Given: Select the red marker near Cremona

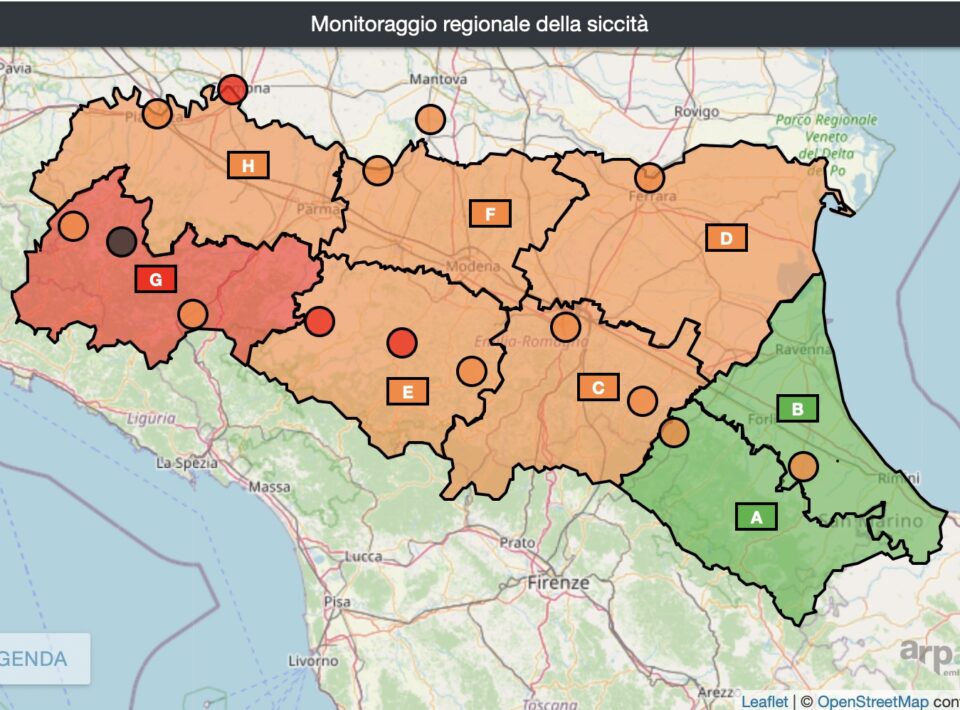Looking at the screenshot, I should click(x=232, y=90).
